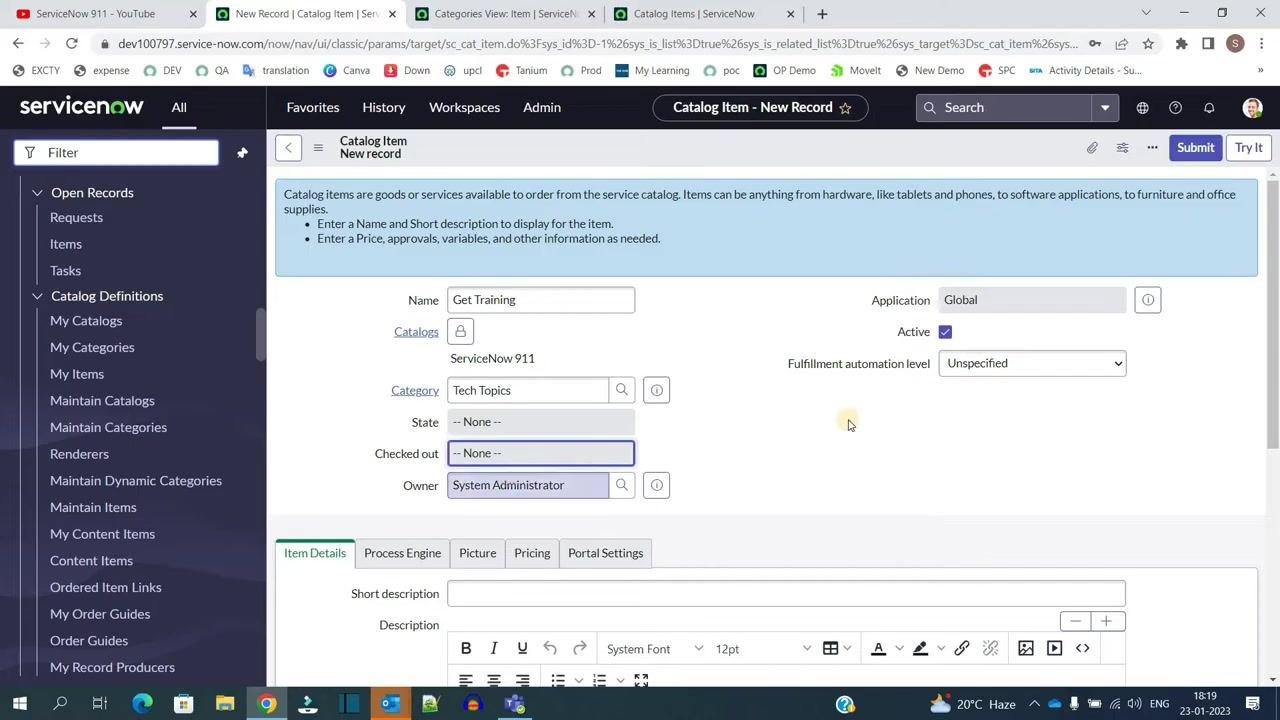Screen dimensions: 1280x720
Task: Expand the search scope dropdown arrow
Action: [1105, 108]
